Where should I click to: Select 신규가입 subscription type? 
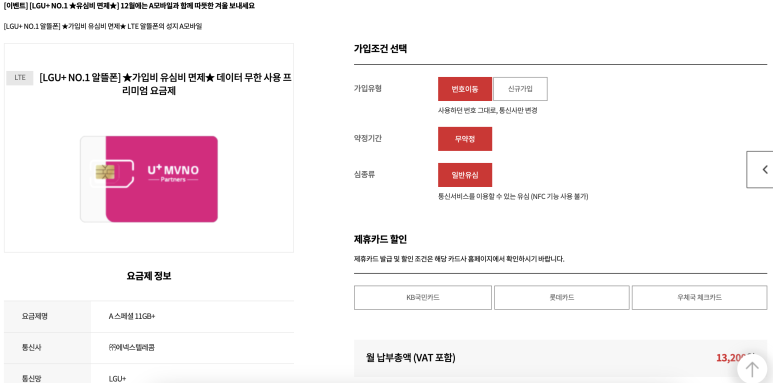(x=520, y=89)
